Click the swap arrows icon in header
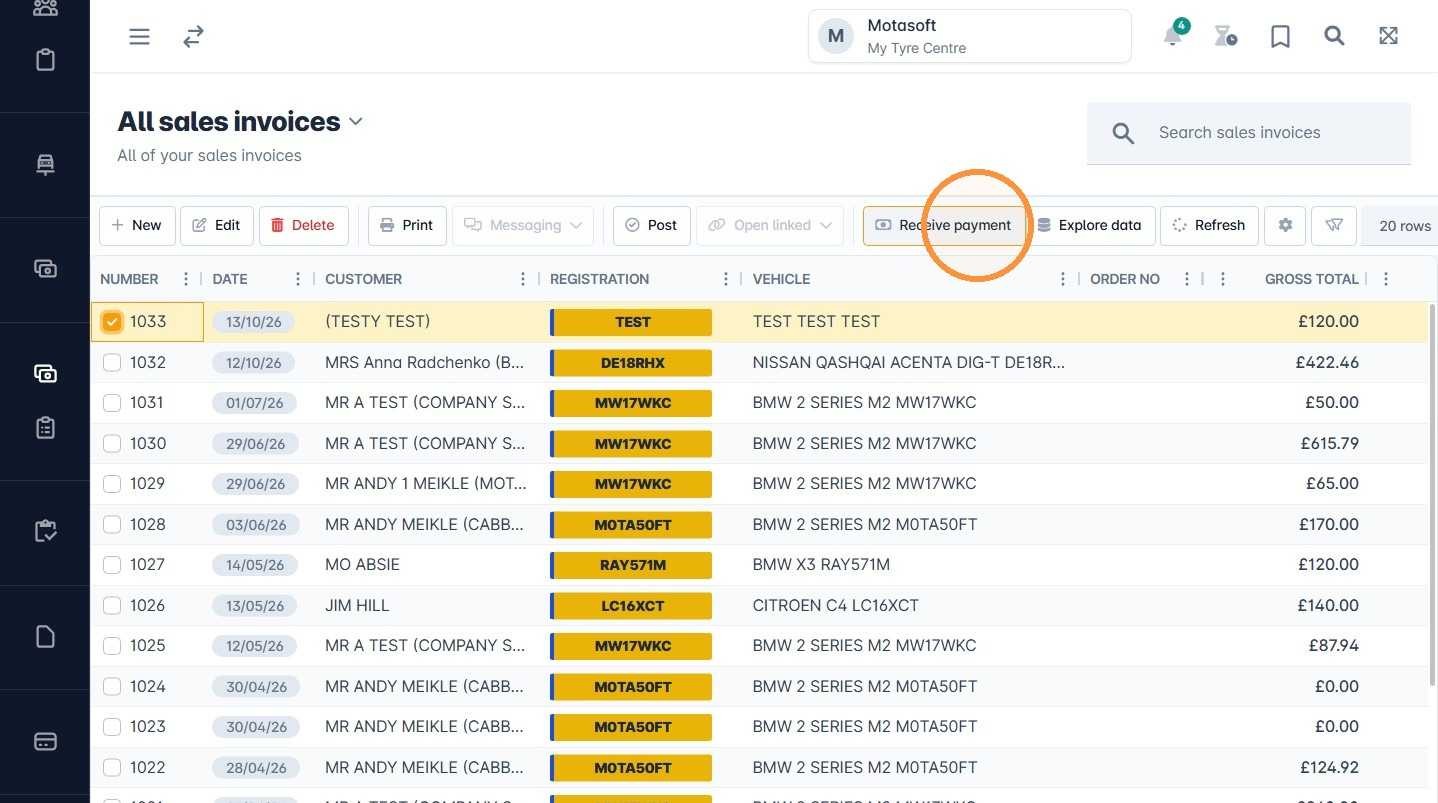 [193, 37]
